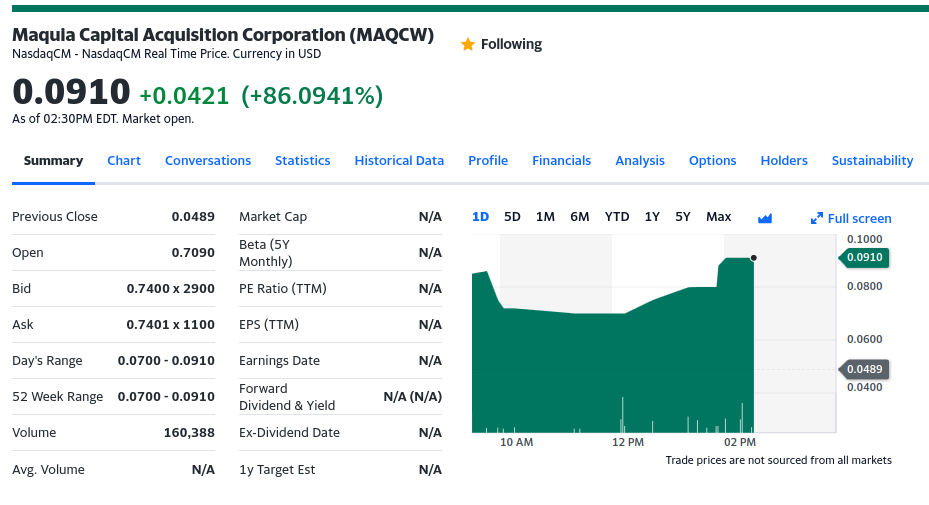Select the 1D chart range
Viewport: 929px width, 505px height.
480,217
